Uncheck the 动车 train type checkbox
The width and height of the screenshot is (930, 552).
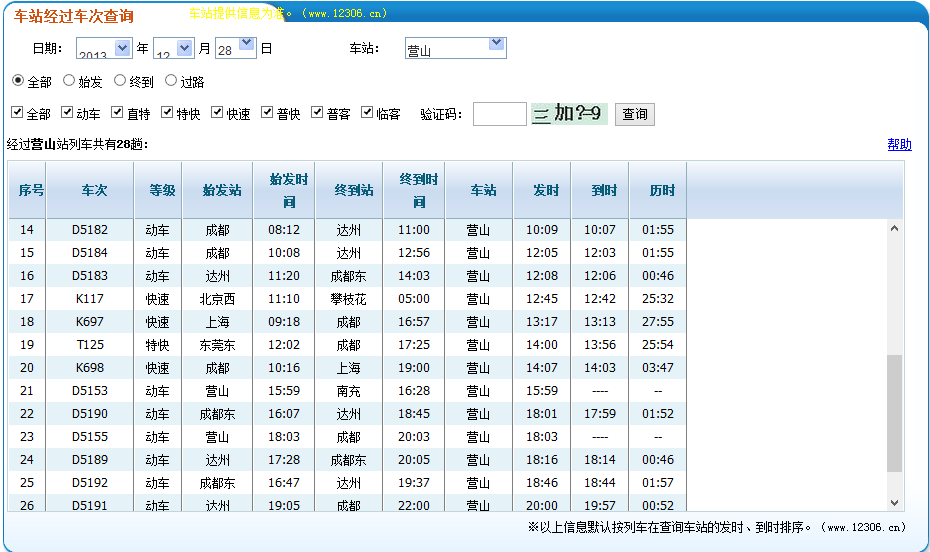[x=68, y=113]
